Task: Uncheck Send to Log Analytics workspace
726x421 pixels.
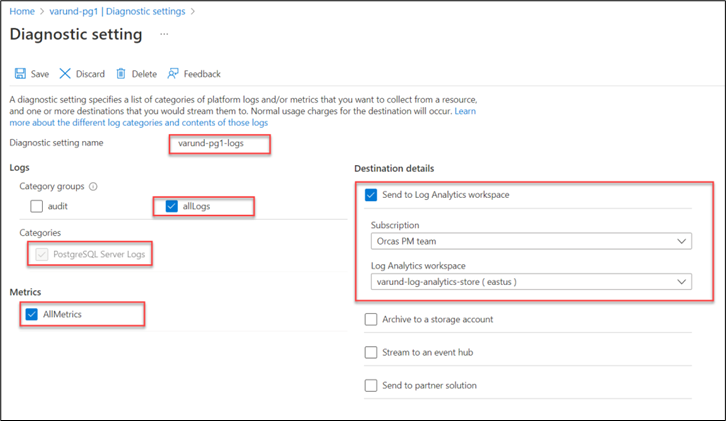Action: tap(373, 194)
